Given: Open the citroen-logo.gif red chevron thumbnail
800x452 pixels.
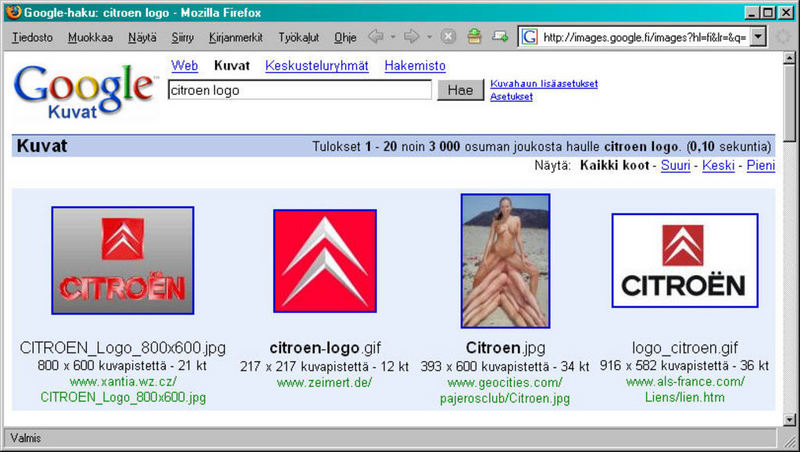Looking at the screenshot, I should point(325,261).
